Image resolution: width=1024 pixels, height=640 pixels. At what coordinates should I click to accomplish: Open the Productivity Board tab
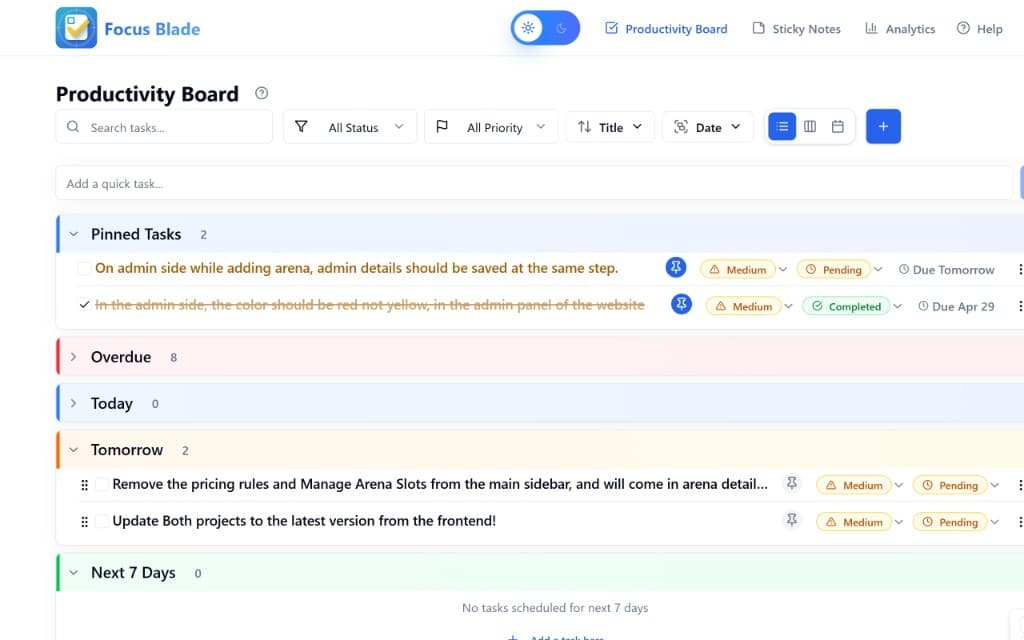click(x=666, y=29)
